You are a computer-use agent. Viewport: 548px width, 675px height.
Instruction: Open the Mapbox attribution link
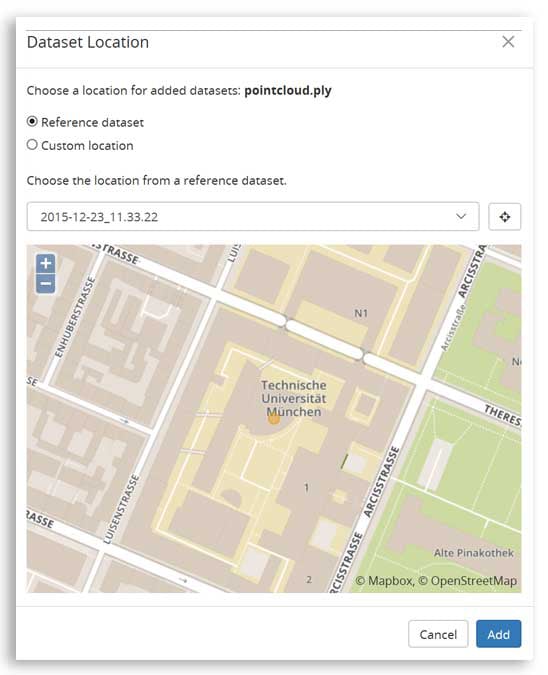coord(384,581)
